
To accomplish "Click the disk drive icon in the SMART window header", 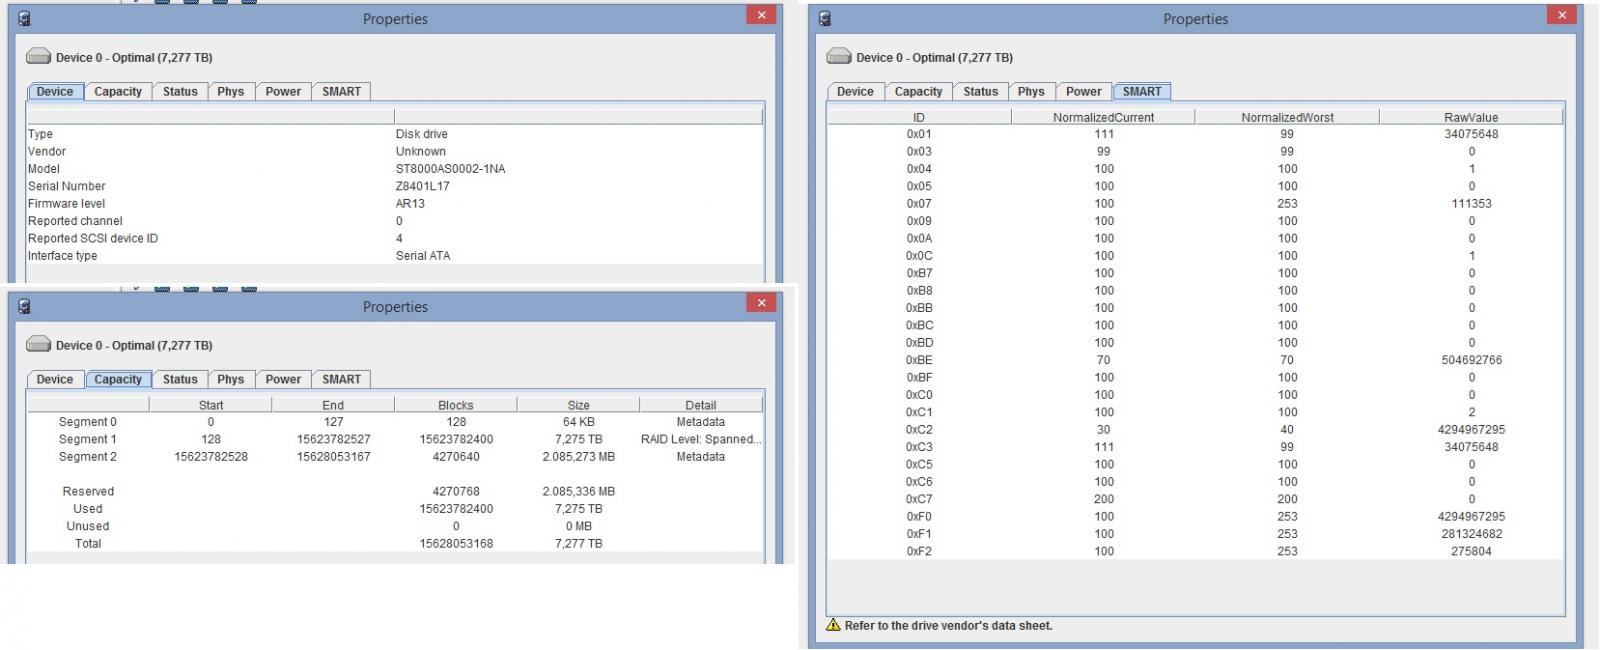I will 839,57.
